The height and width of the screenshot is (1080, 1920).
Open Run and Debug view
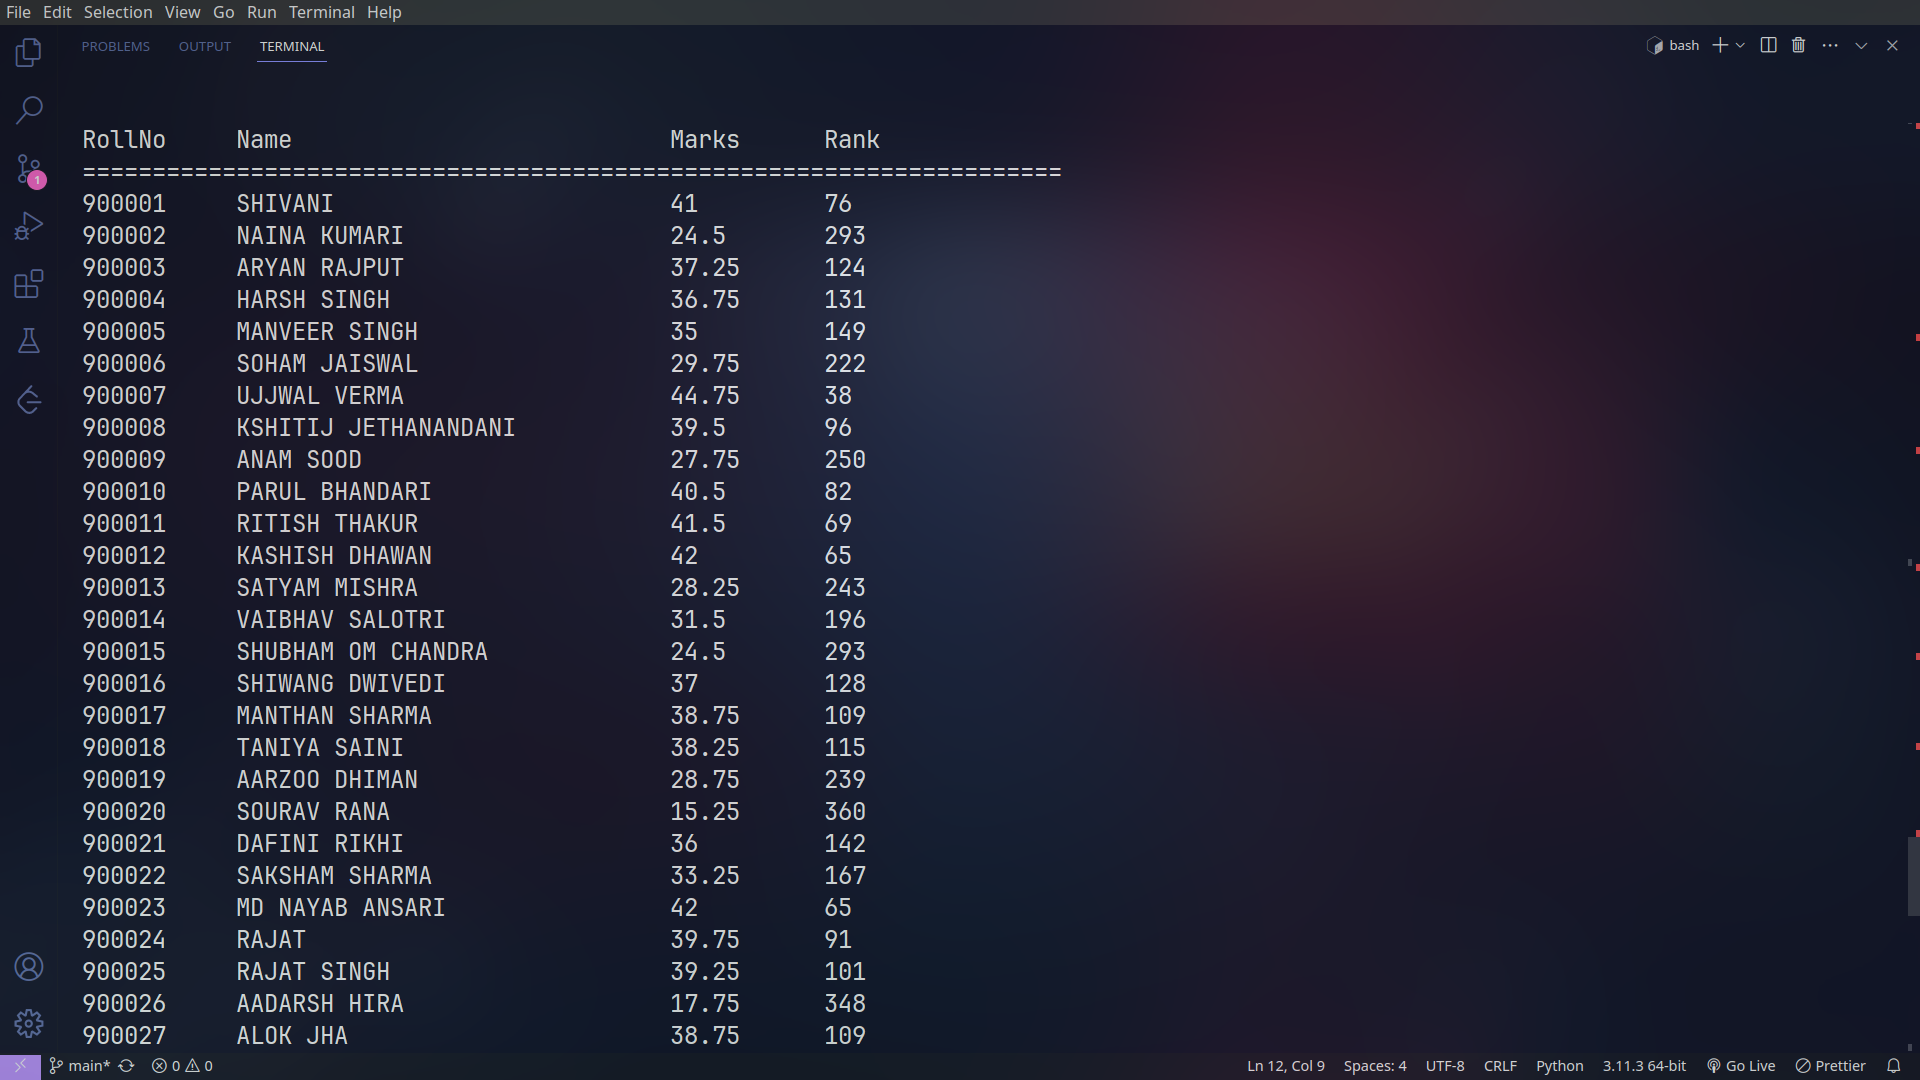coord(29,227)
